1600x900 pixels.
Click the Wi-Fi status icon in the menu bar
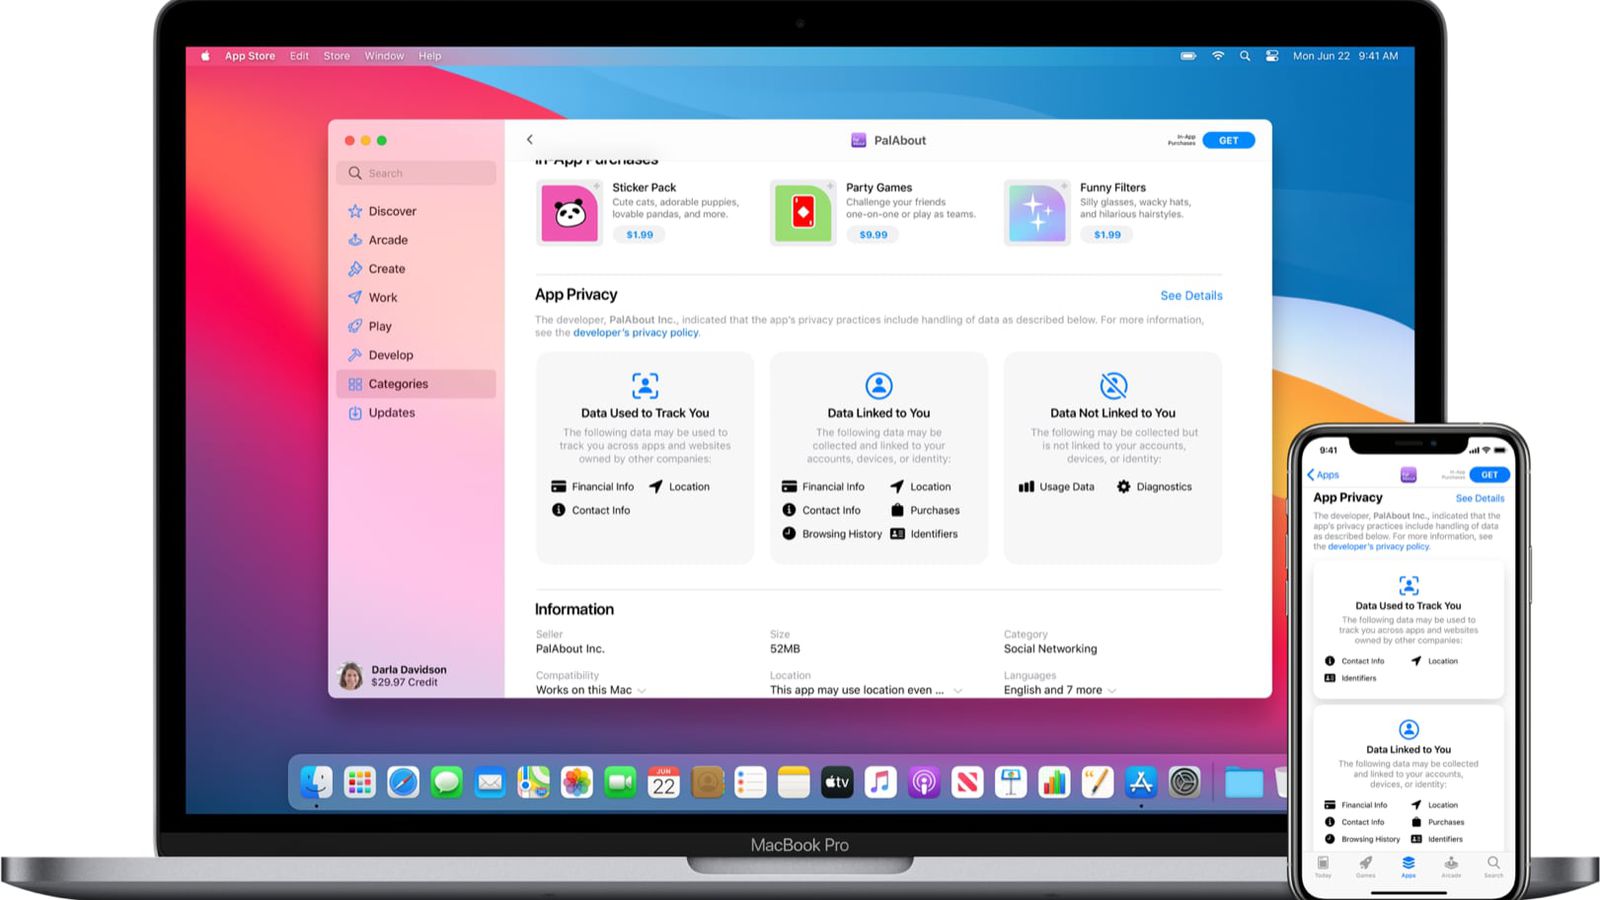[1218, 56]
